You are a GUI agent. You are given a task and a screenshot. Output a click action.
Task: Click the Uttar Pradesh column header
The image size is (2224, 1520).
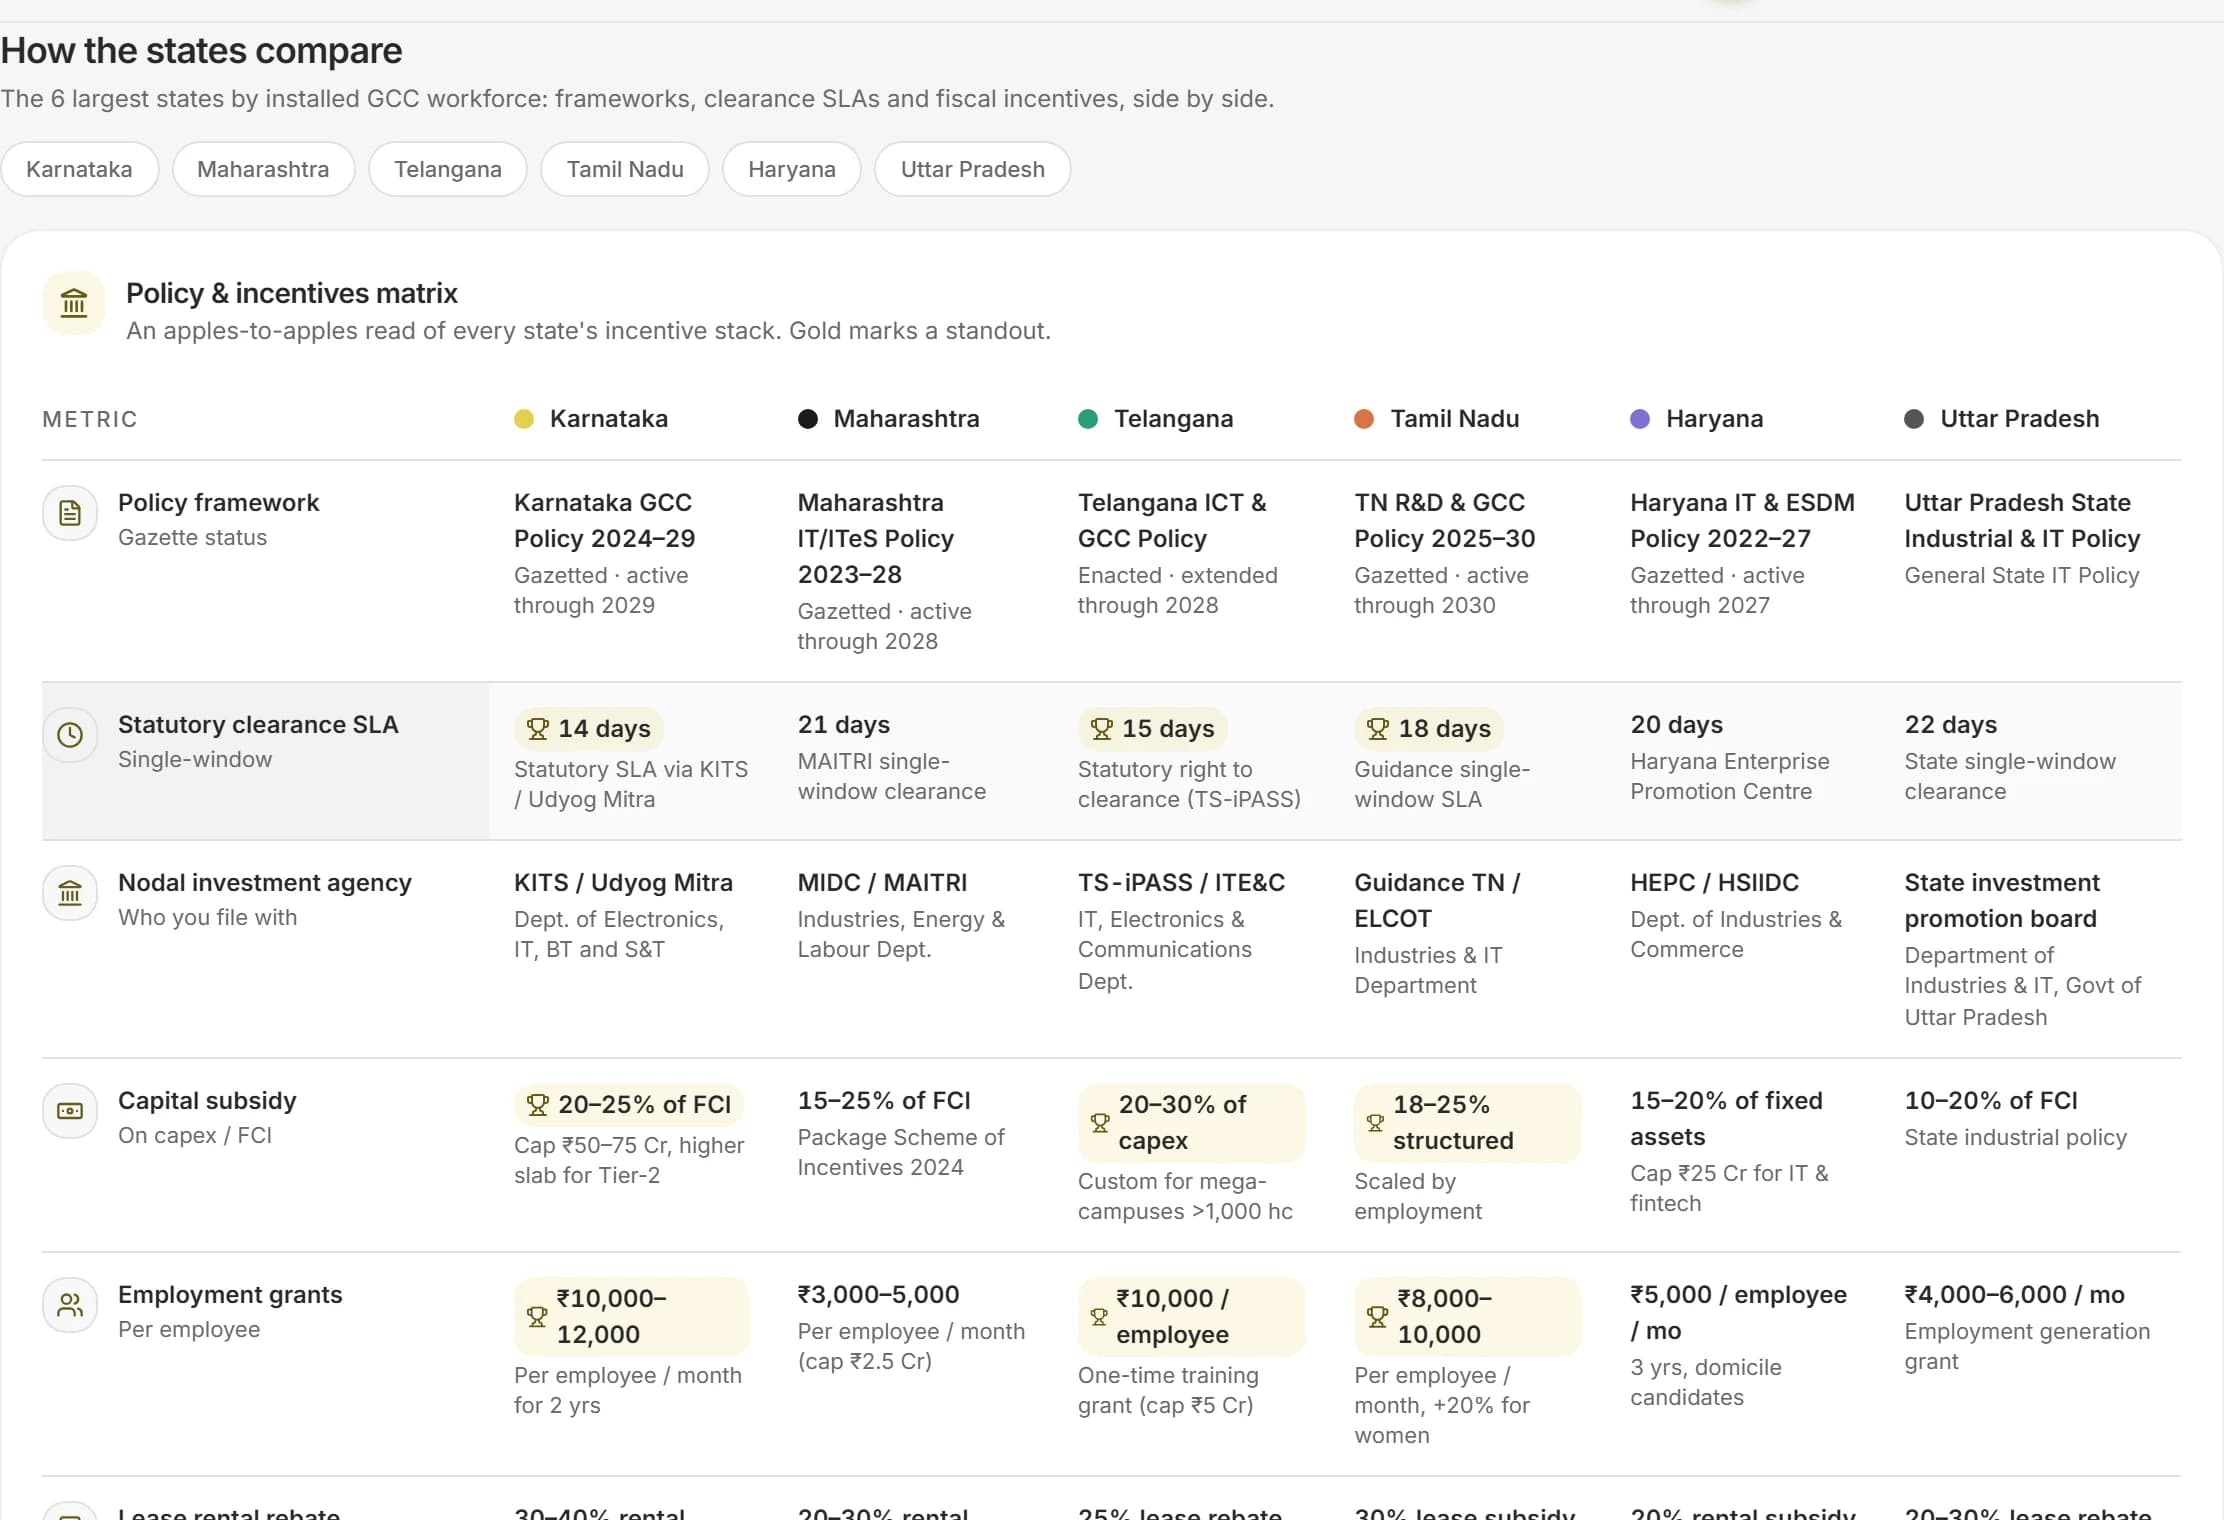pos(2002,419)
